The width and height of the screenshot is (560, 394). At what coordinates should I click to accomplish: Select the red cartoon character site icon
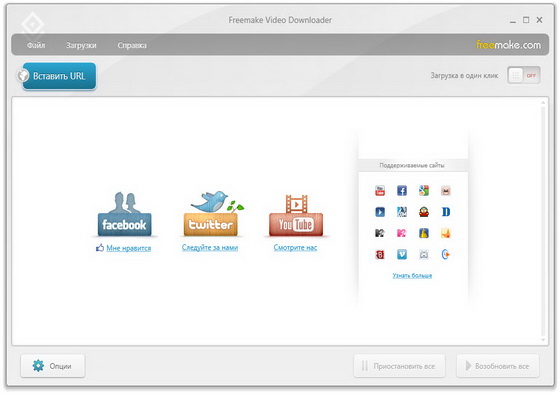[424, 212]
